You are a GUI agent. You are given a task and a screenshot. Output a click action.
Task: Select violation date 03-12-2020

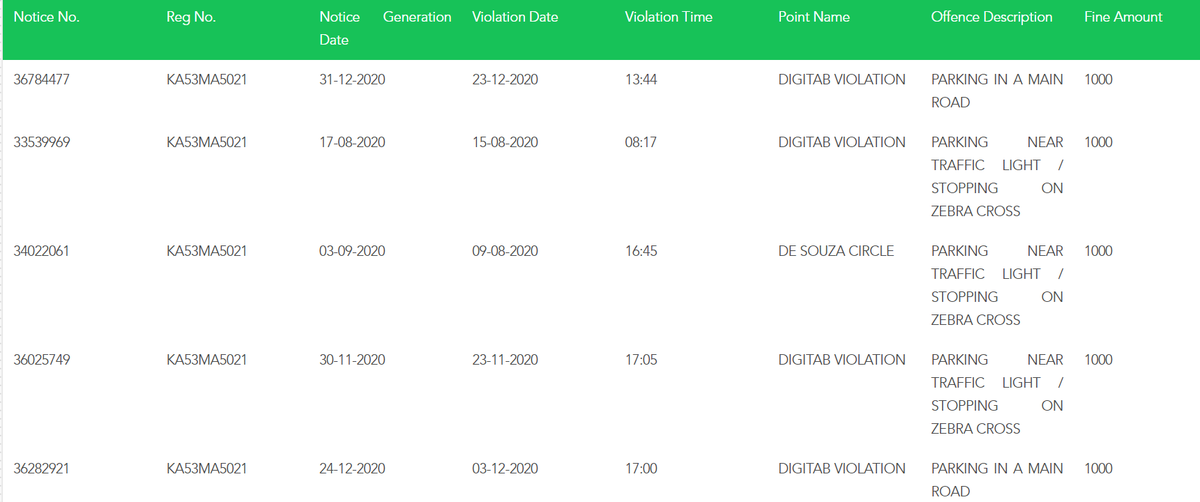tap(505, 469)
